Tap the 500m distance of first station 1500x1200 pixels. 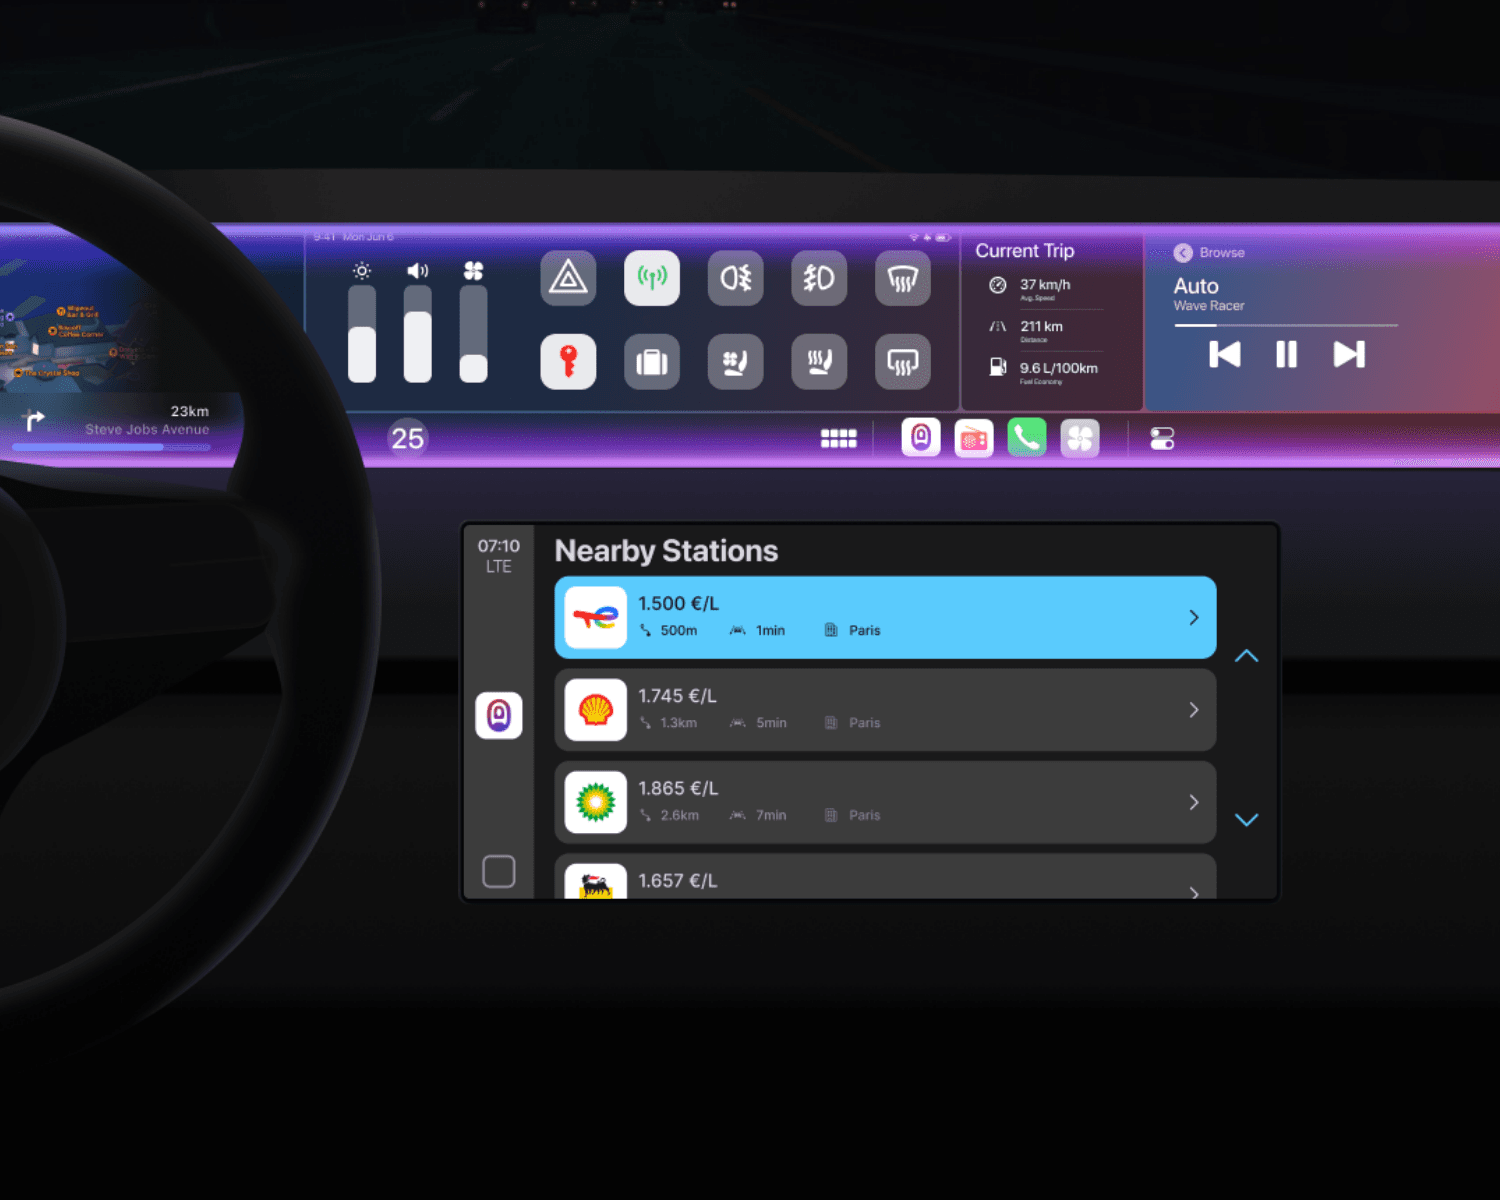(x=679, y=630)
